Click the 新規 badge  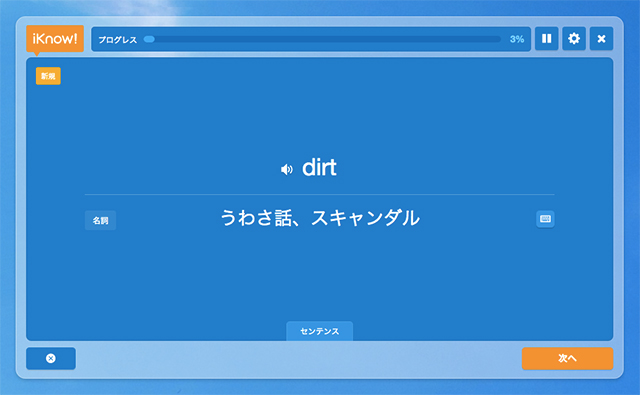[48, 76]
